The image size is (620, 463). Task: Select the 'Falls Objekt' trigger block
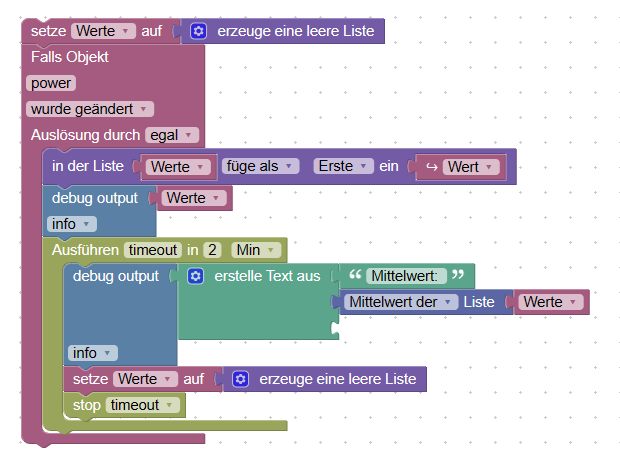(x=70, y=57)
